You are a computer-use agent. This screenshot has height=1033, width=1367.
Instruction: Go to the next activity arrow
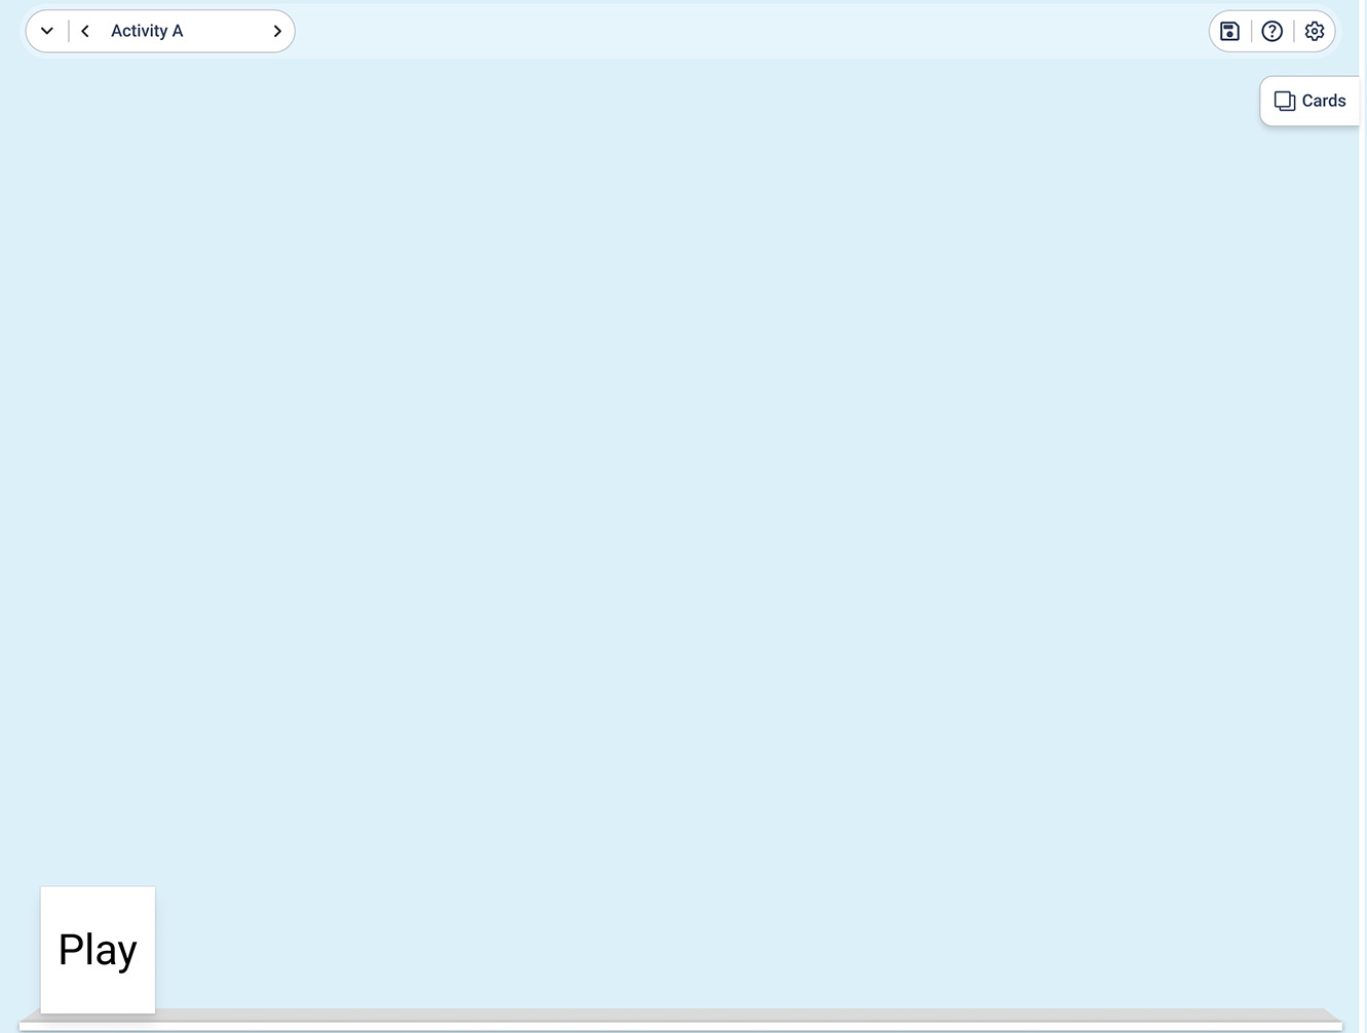coord(277,31)
